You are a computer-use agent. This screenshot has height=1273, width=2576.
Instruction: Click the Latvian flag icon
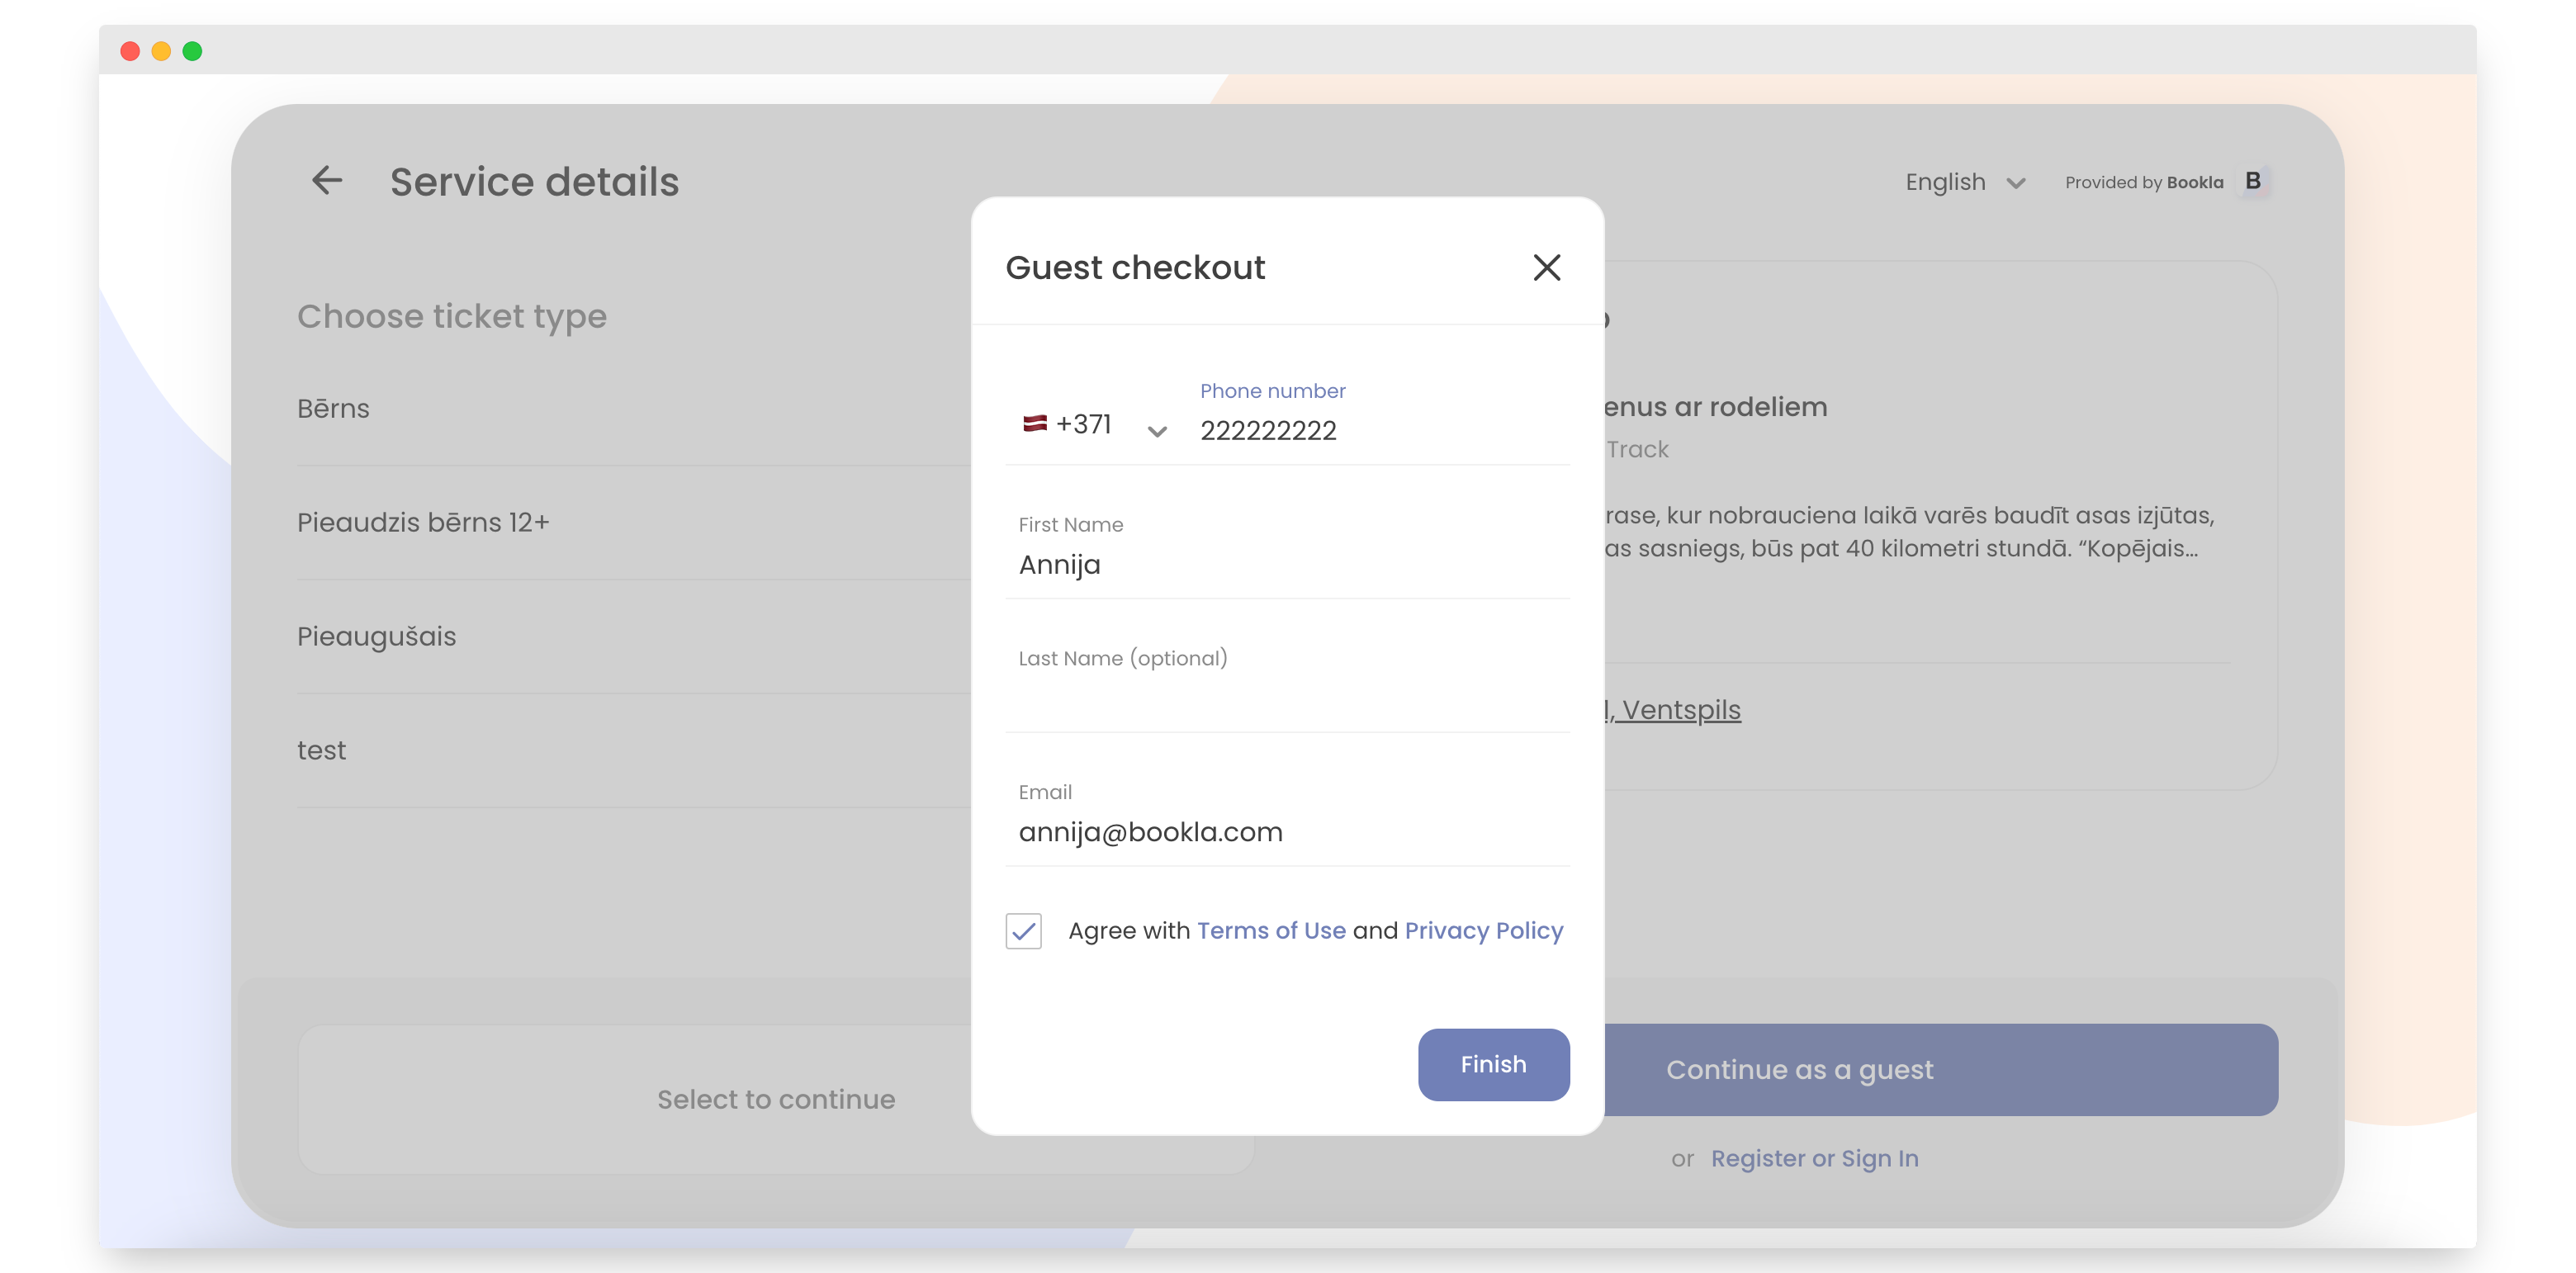point(1034,424)
